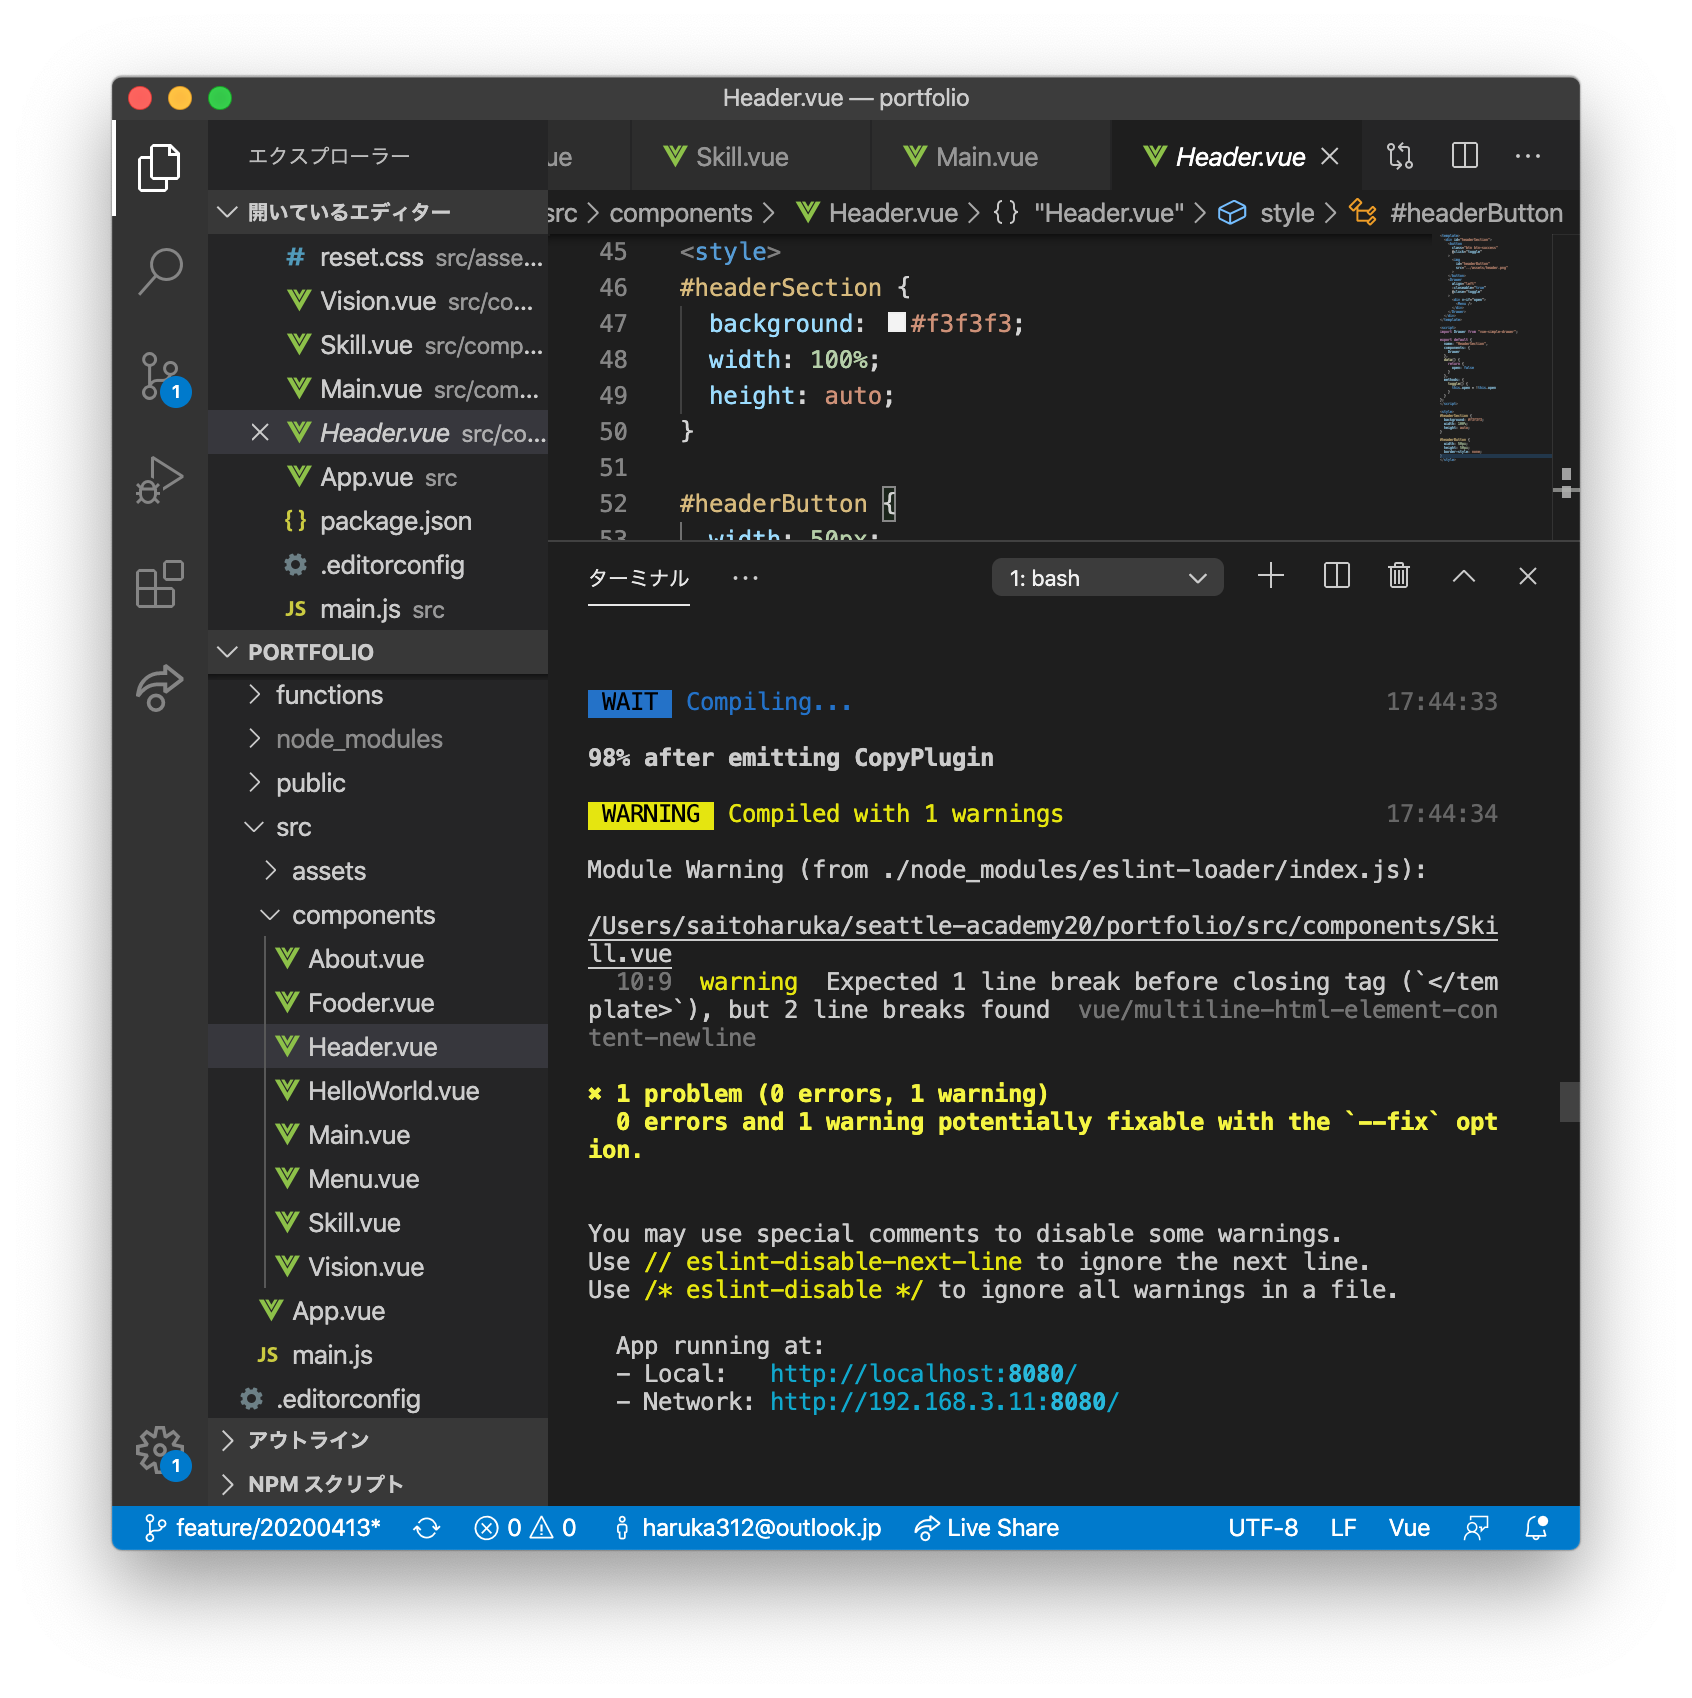Open the Run and Debug view

pos(160,480)
